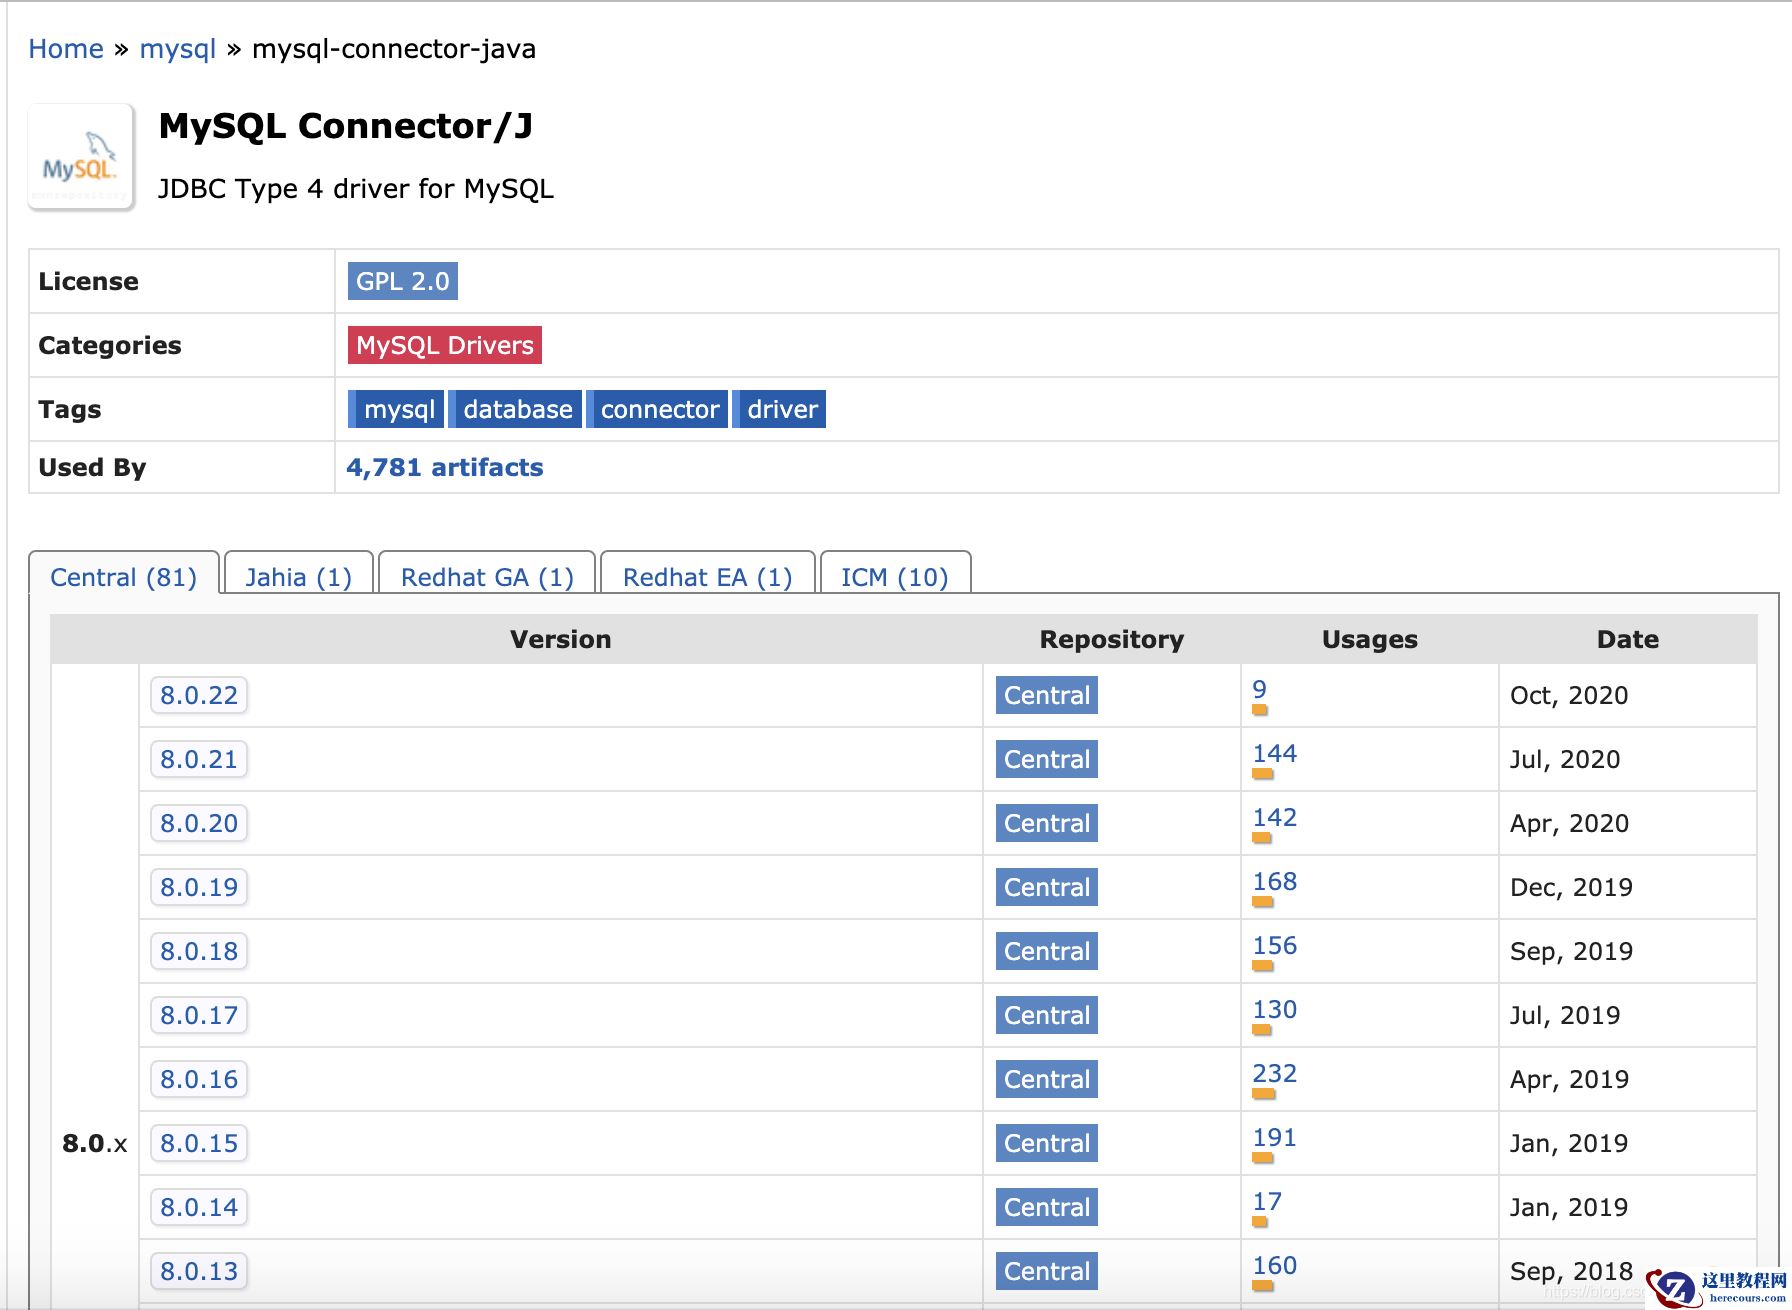
Task: Open the 160 usages link for 8.0.13
Action: tap(1275, 1265)
